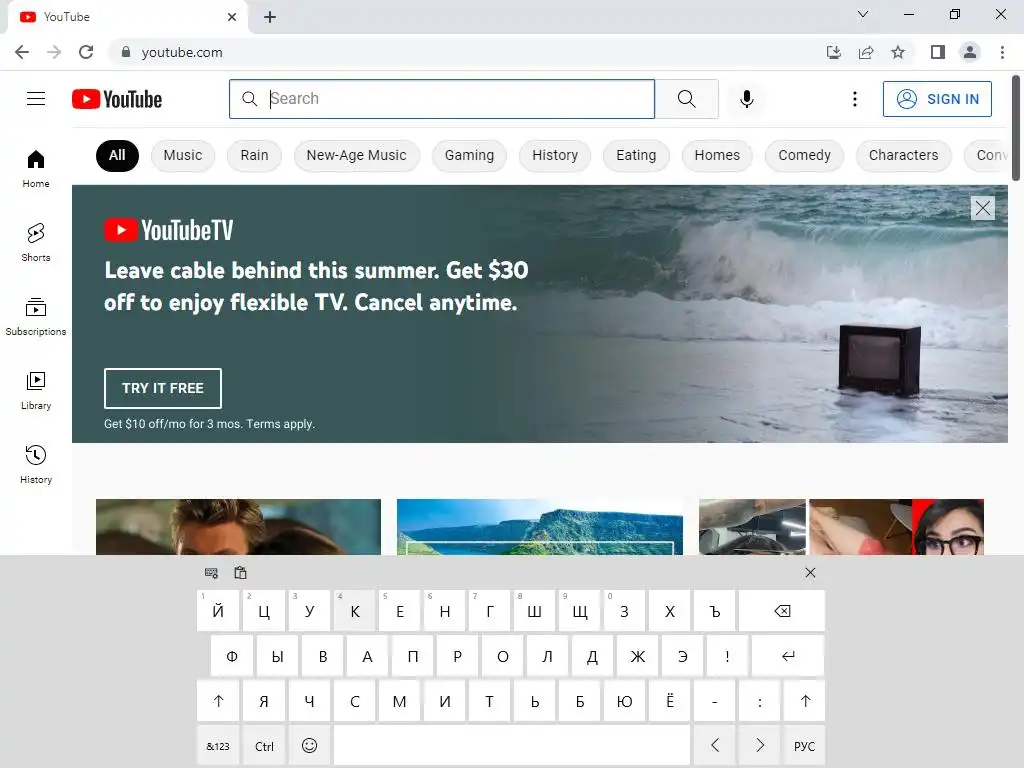Go to Home in the sidebar
This screenshot has height=768, width=1024.
36,168
